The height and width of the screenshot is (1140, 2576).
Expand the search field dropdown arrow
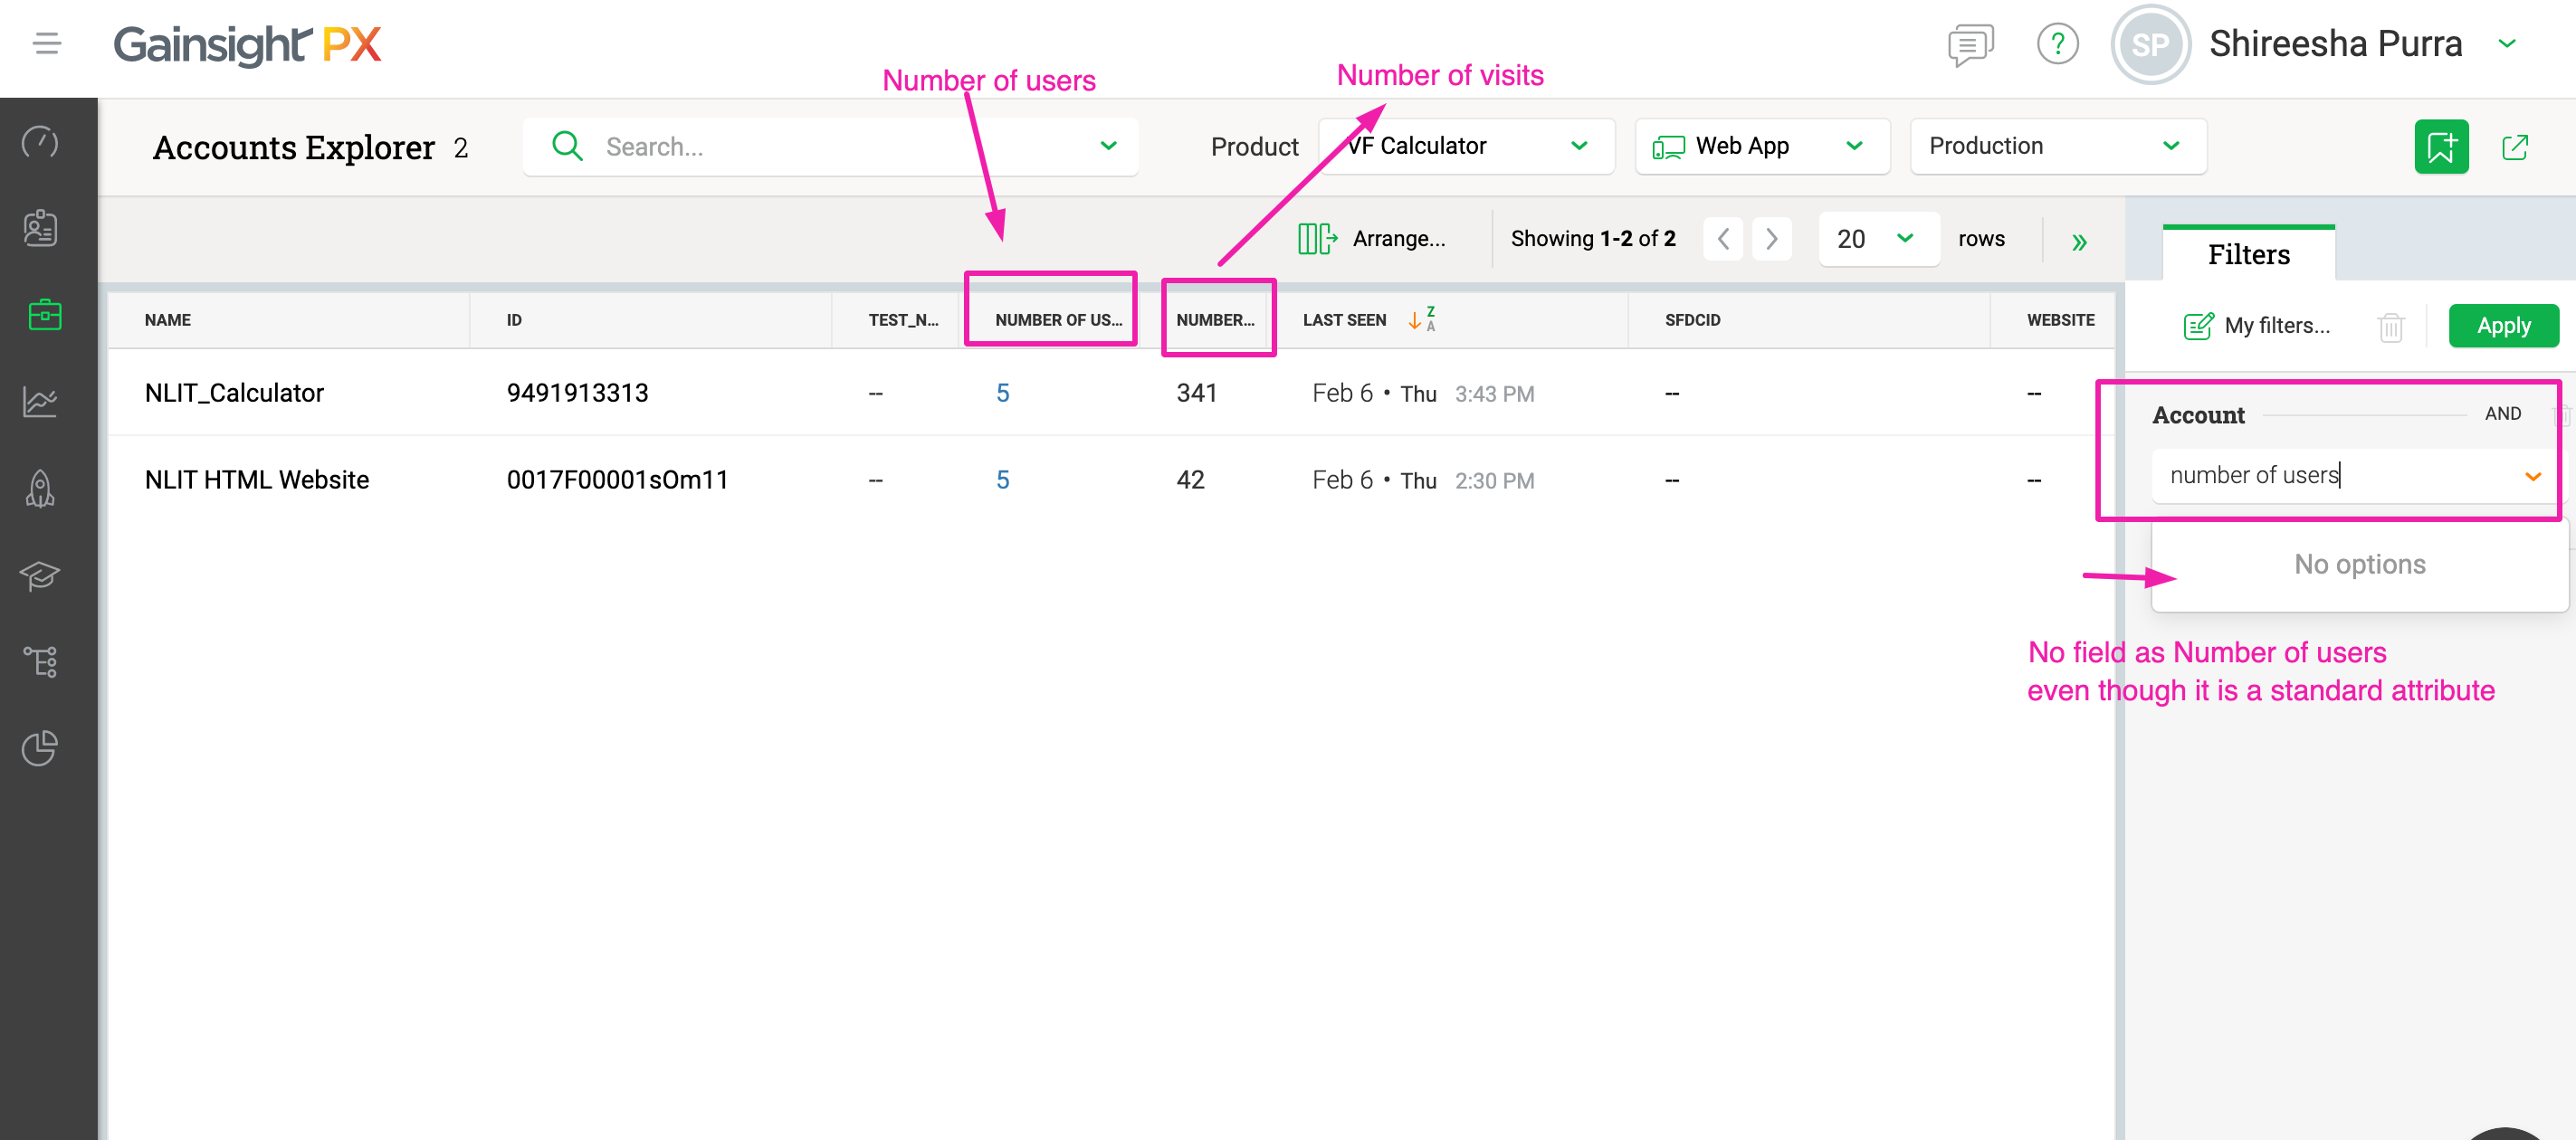point(1108,146)
